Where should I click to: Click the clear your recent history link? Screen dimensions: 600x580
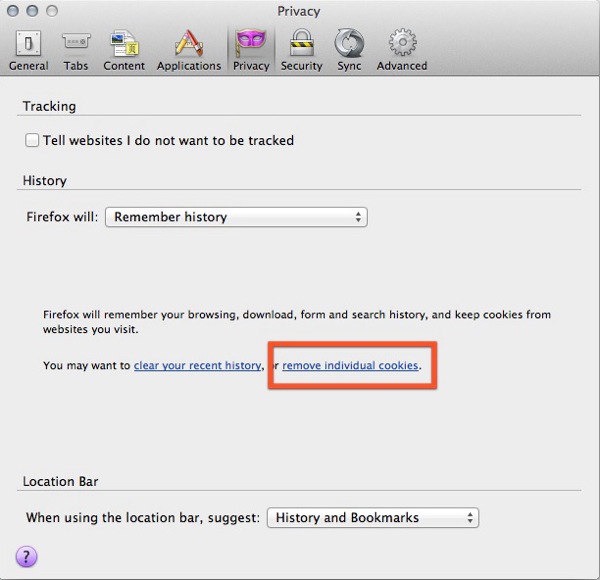197,365
